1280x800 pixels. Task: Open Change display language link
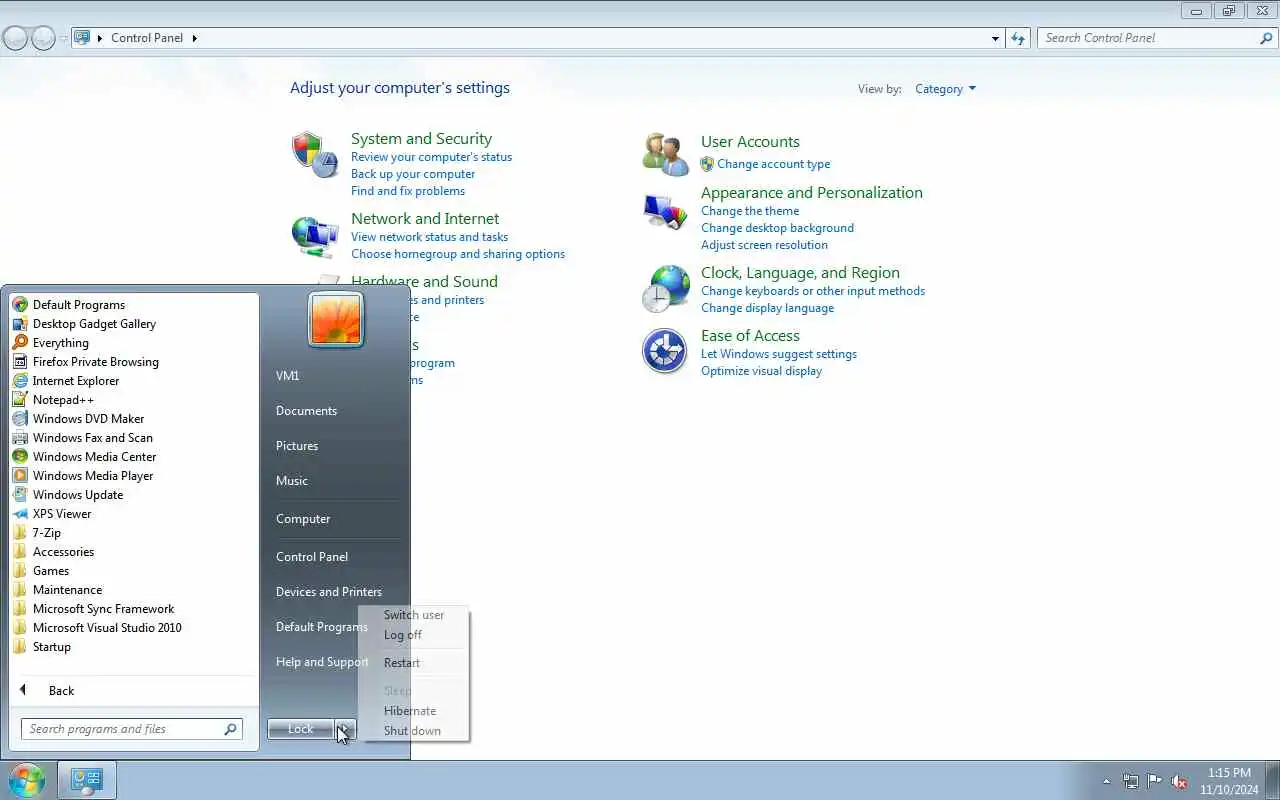767,308
